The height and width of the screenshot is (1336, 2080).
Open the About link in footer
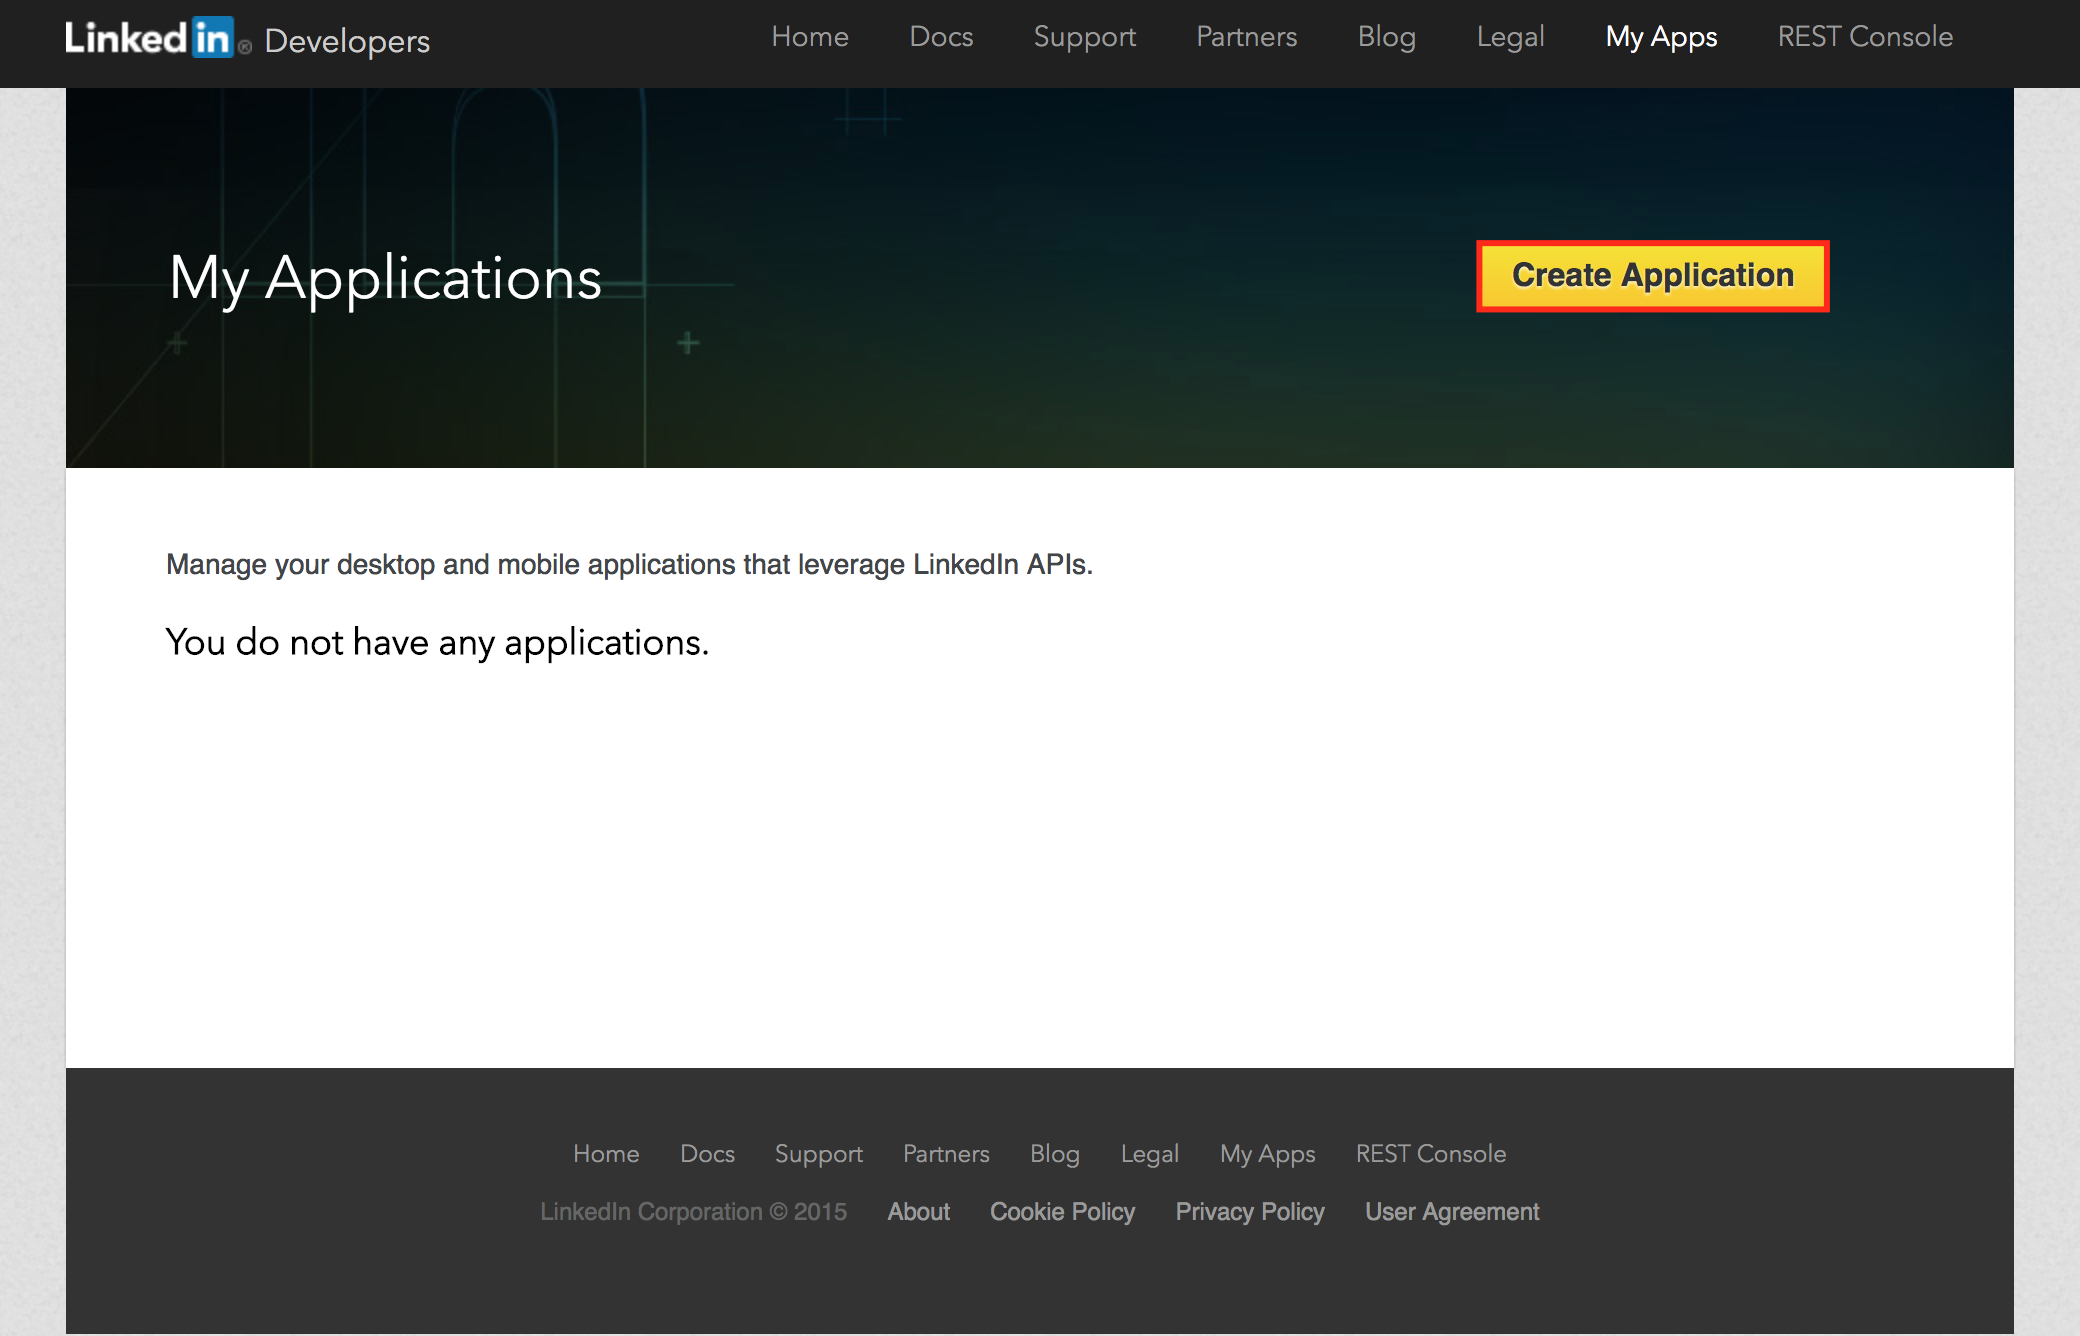pos(918,1211)
